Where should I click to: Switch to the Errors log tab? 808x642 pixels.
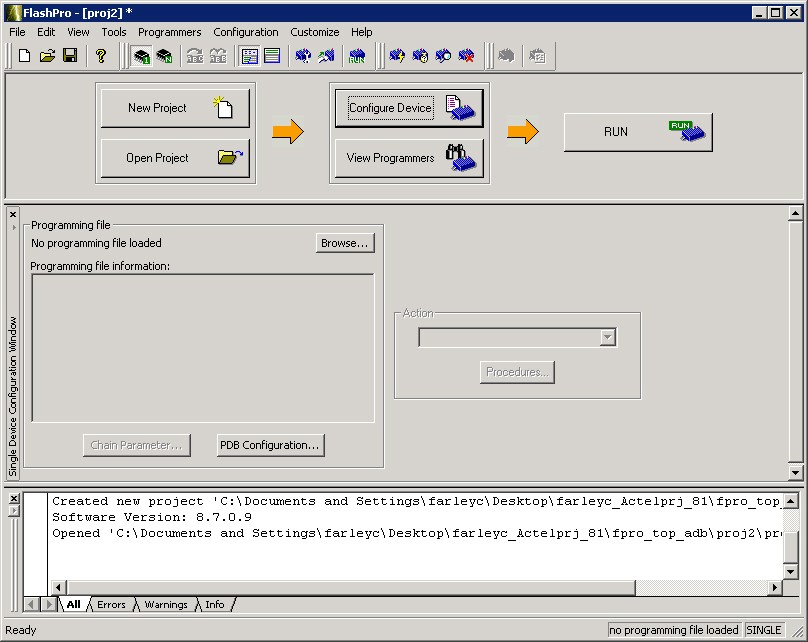click(111, 604)
